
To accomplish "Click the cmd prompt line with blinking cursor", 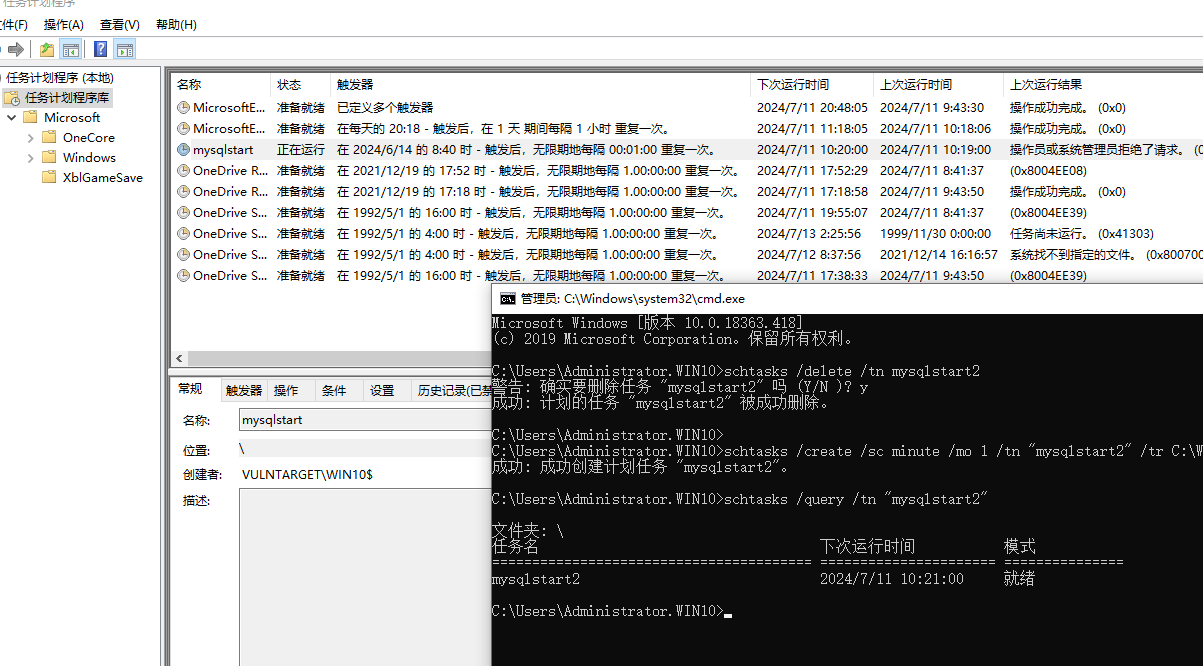I will 612,611.
